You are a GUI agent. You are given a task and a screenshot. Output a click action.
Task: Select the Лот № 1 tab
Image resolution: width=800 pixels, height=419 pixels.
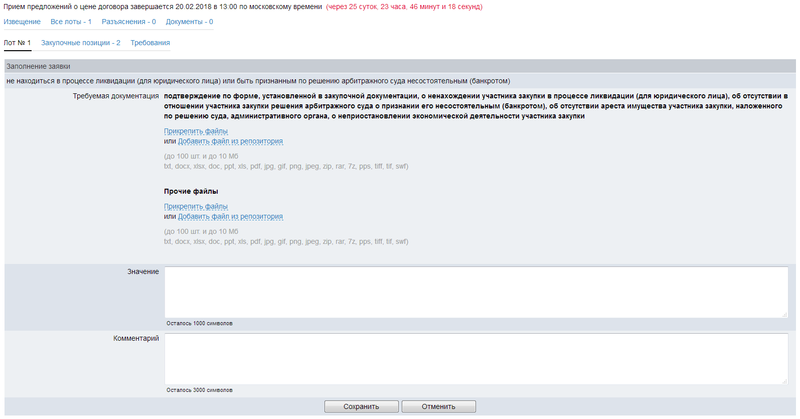coord(18,43)
